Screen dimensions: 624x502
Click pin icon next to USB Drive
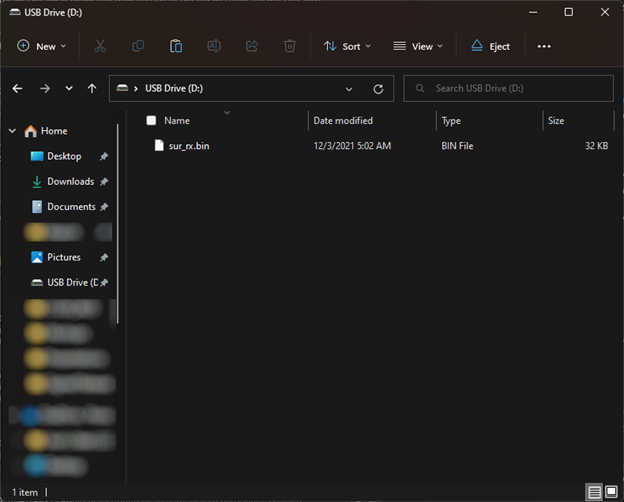click(104, 283)
